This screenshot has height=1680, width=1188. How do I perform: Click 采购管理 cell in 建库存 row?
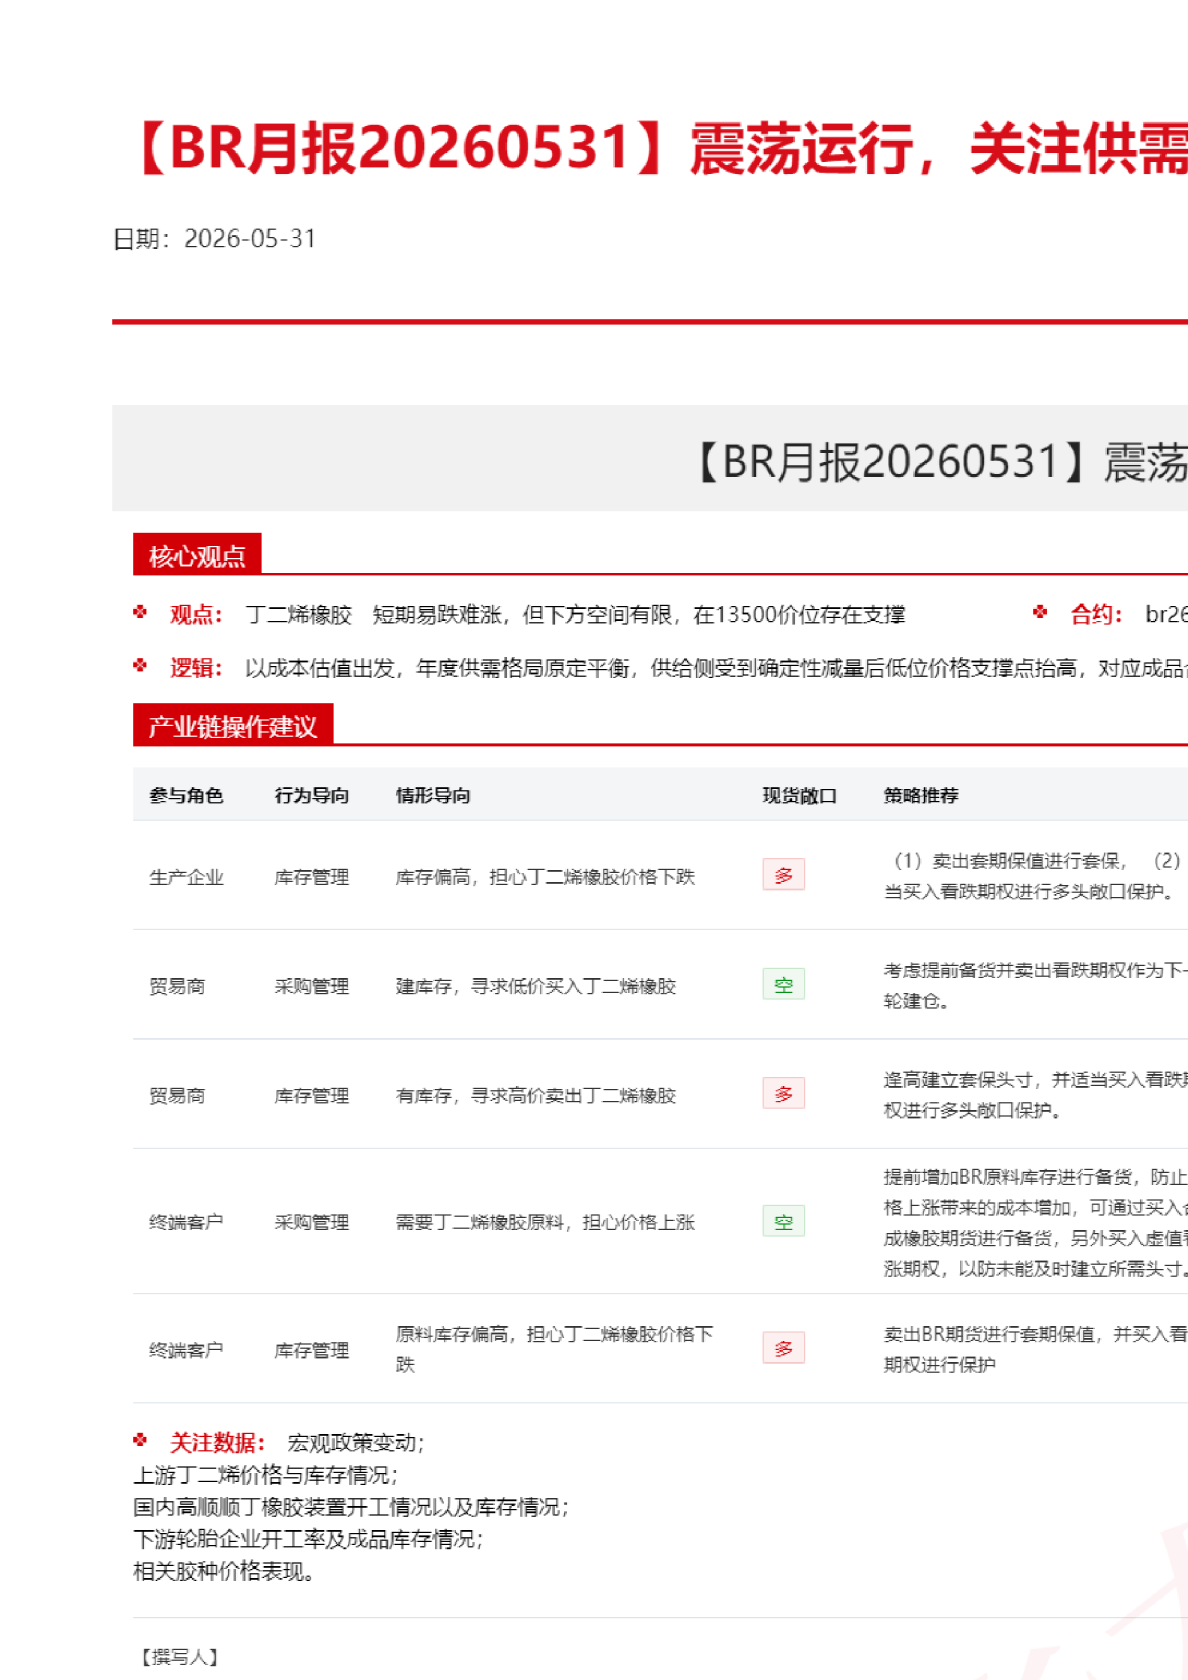(x=312, y=986)
